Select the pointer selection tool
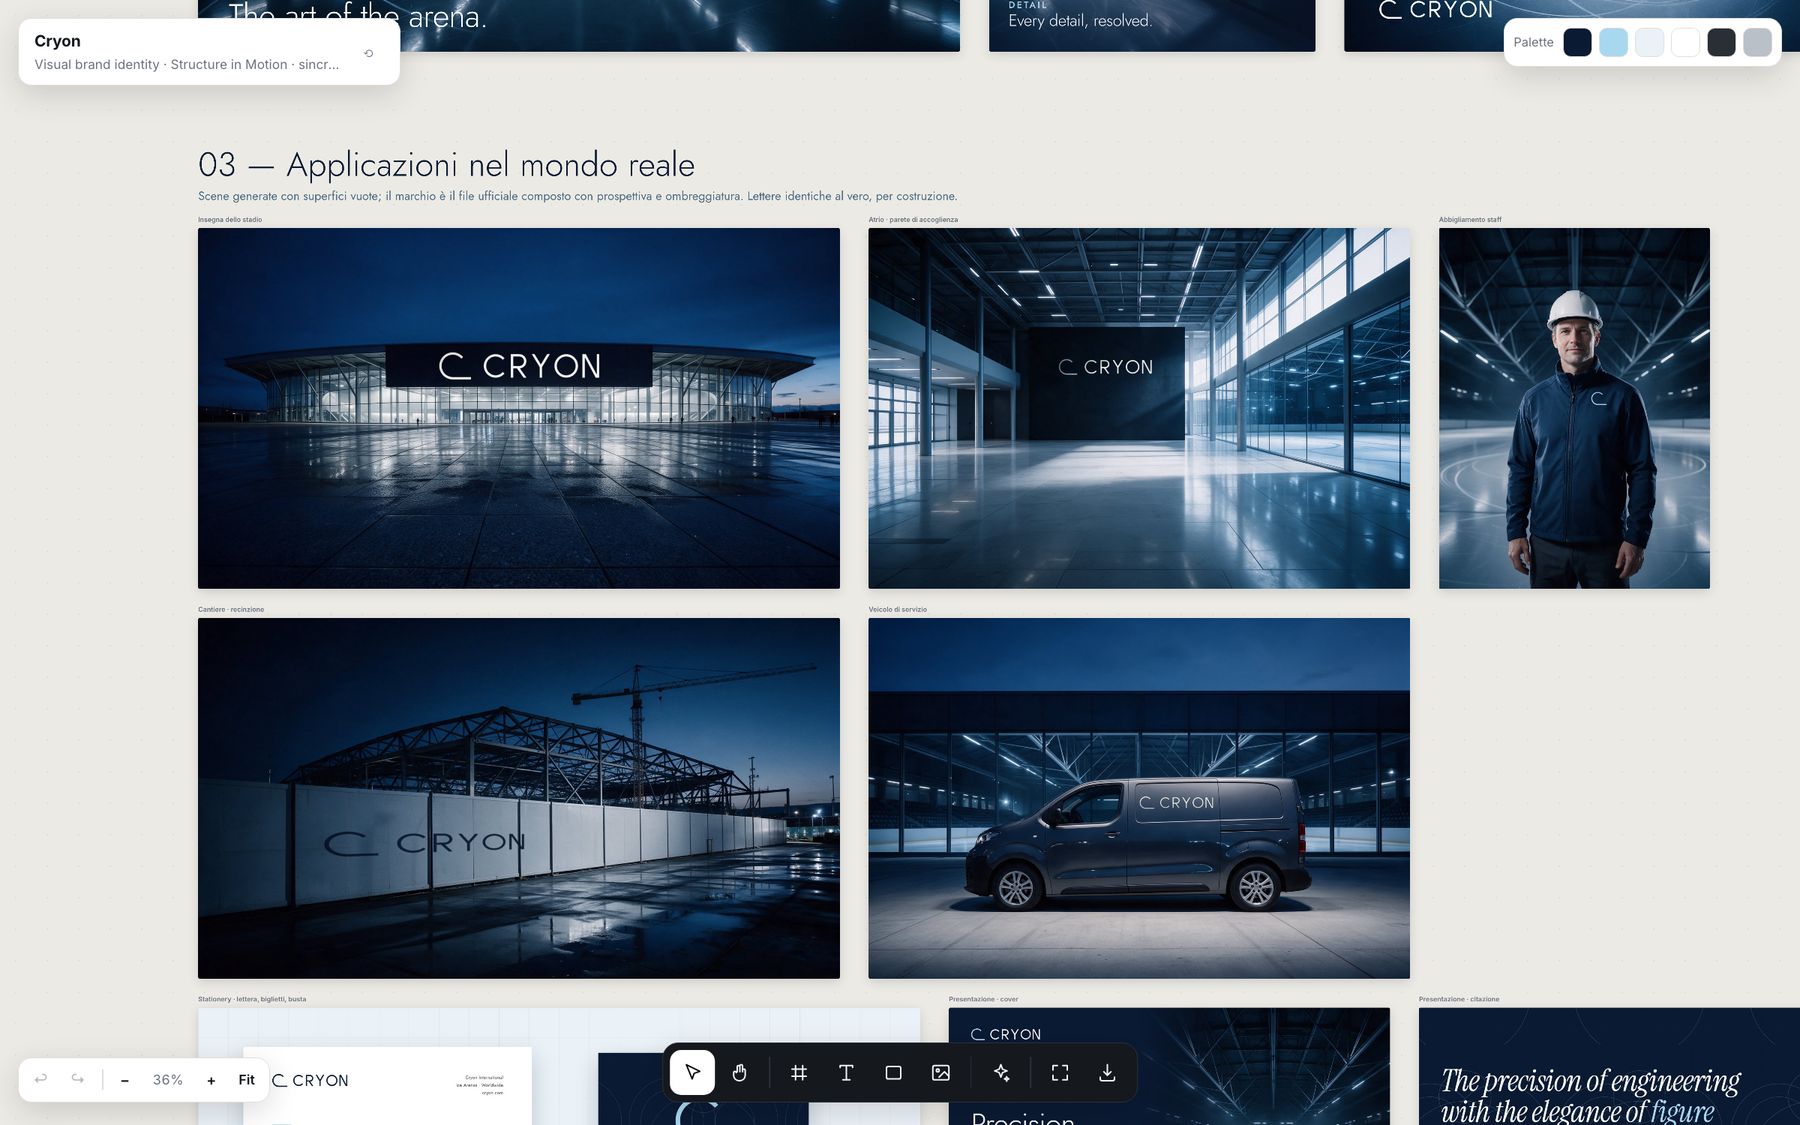 tap(692, 1072)
